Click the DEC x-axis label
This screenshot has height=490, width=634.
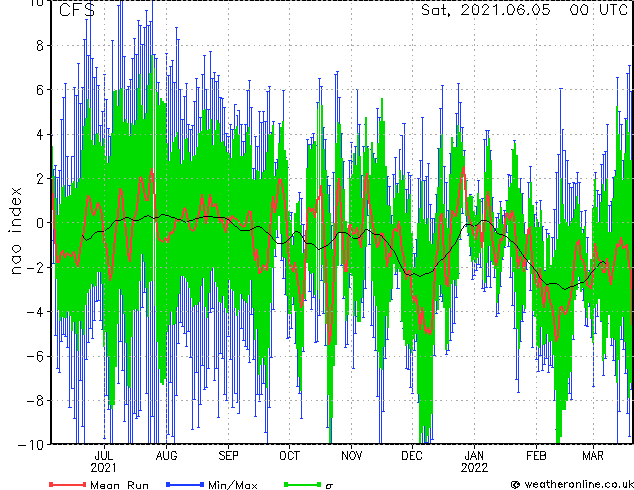pyautogui.click(x=412, y=456)
